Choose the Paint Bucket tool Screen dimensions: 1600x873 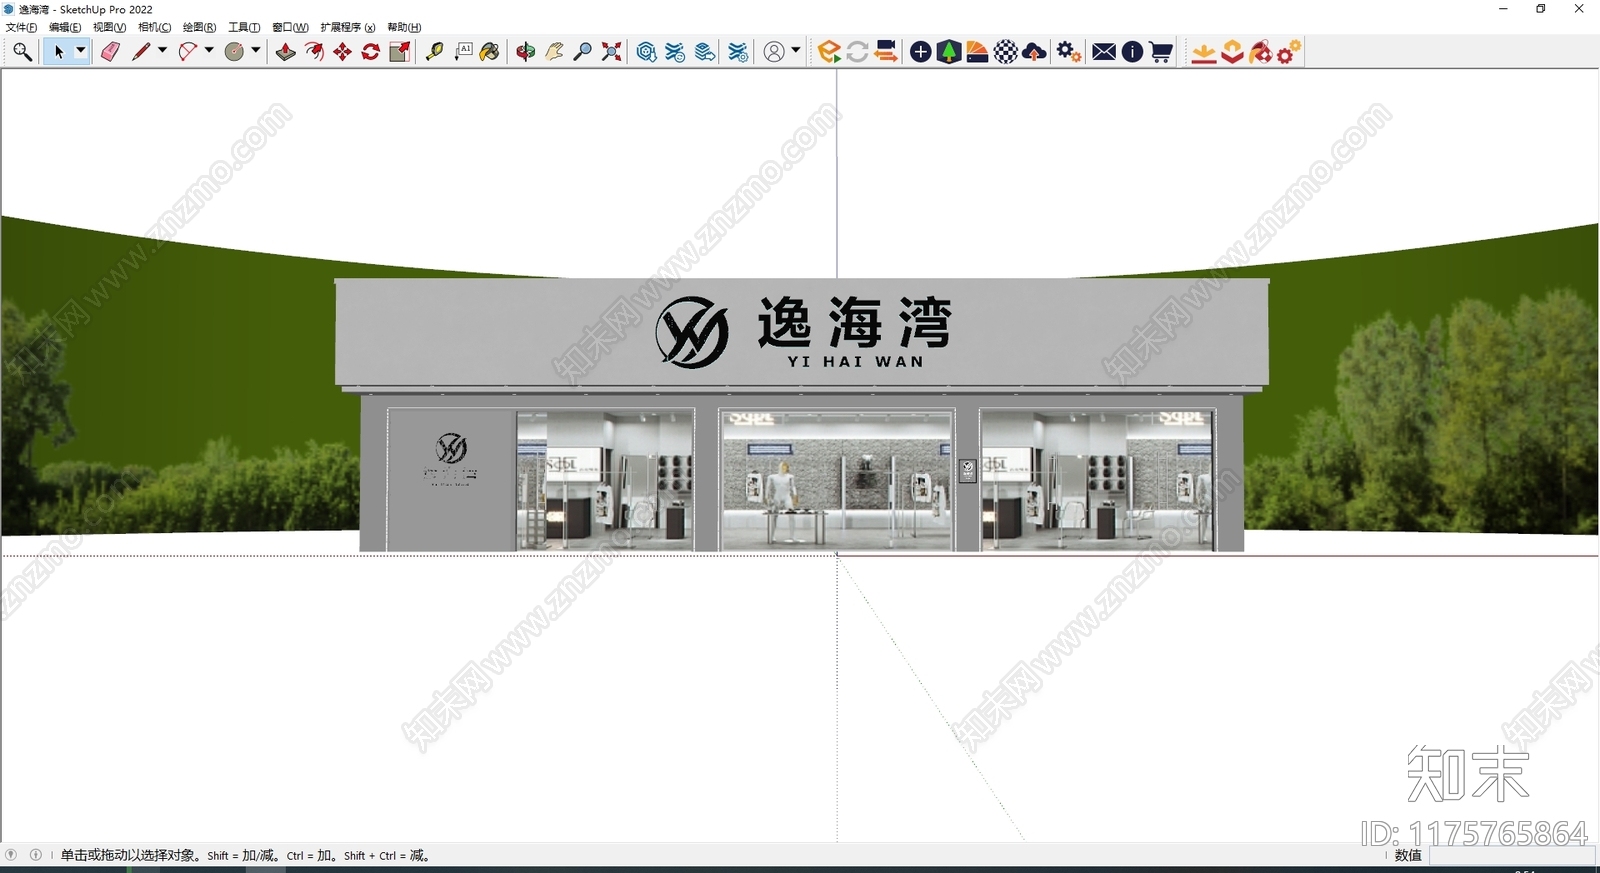(x=490, y=52)
